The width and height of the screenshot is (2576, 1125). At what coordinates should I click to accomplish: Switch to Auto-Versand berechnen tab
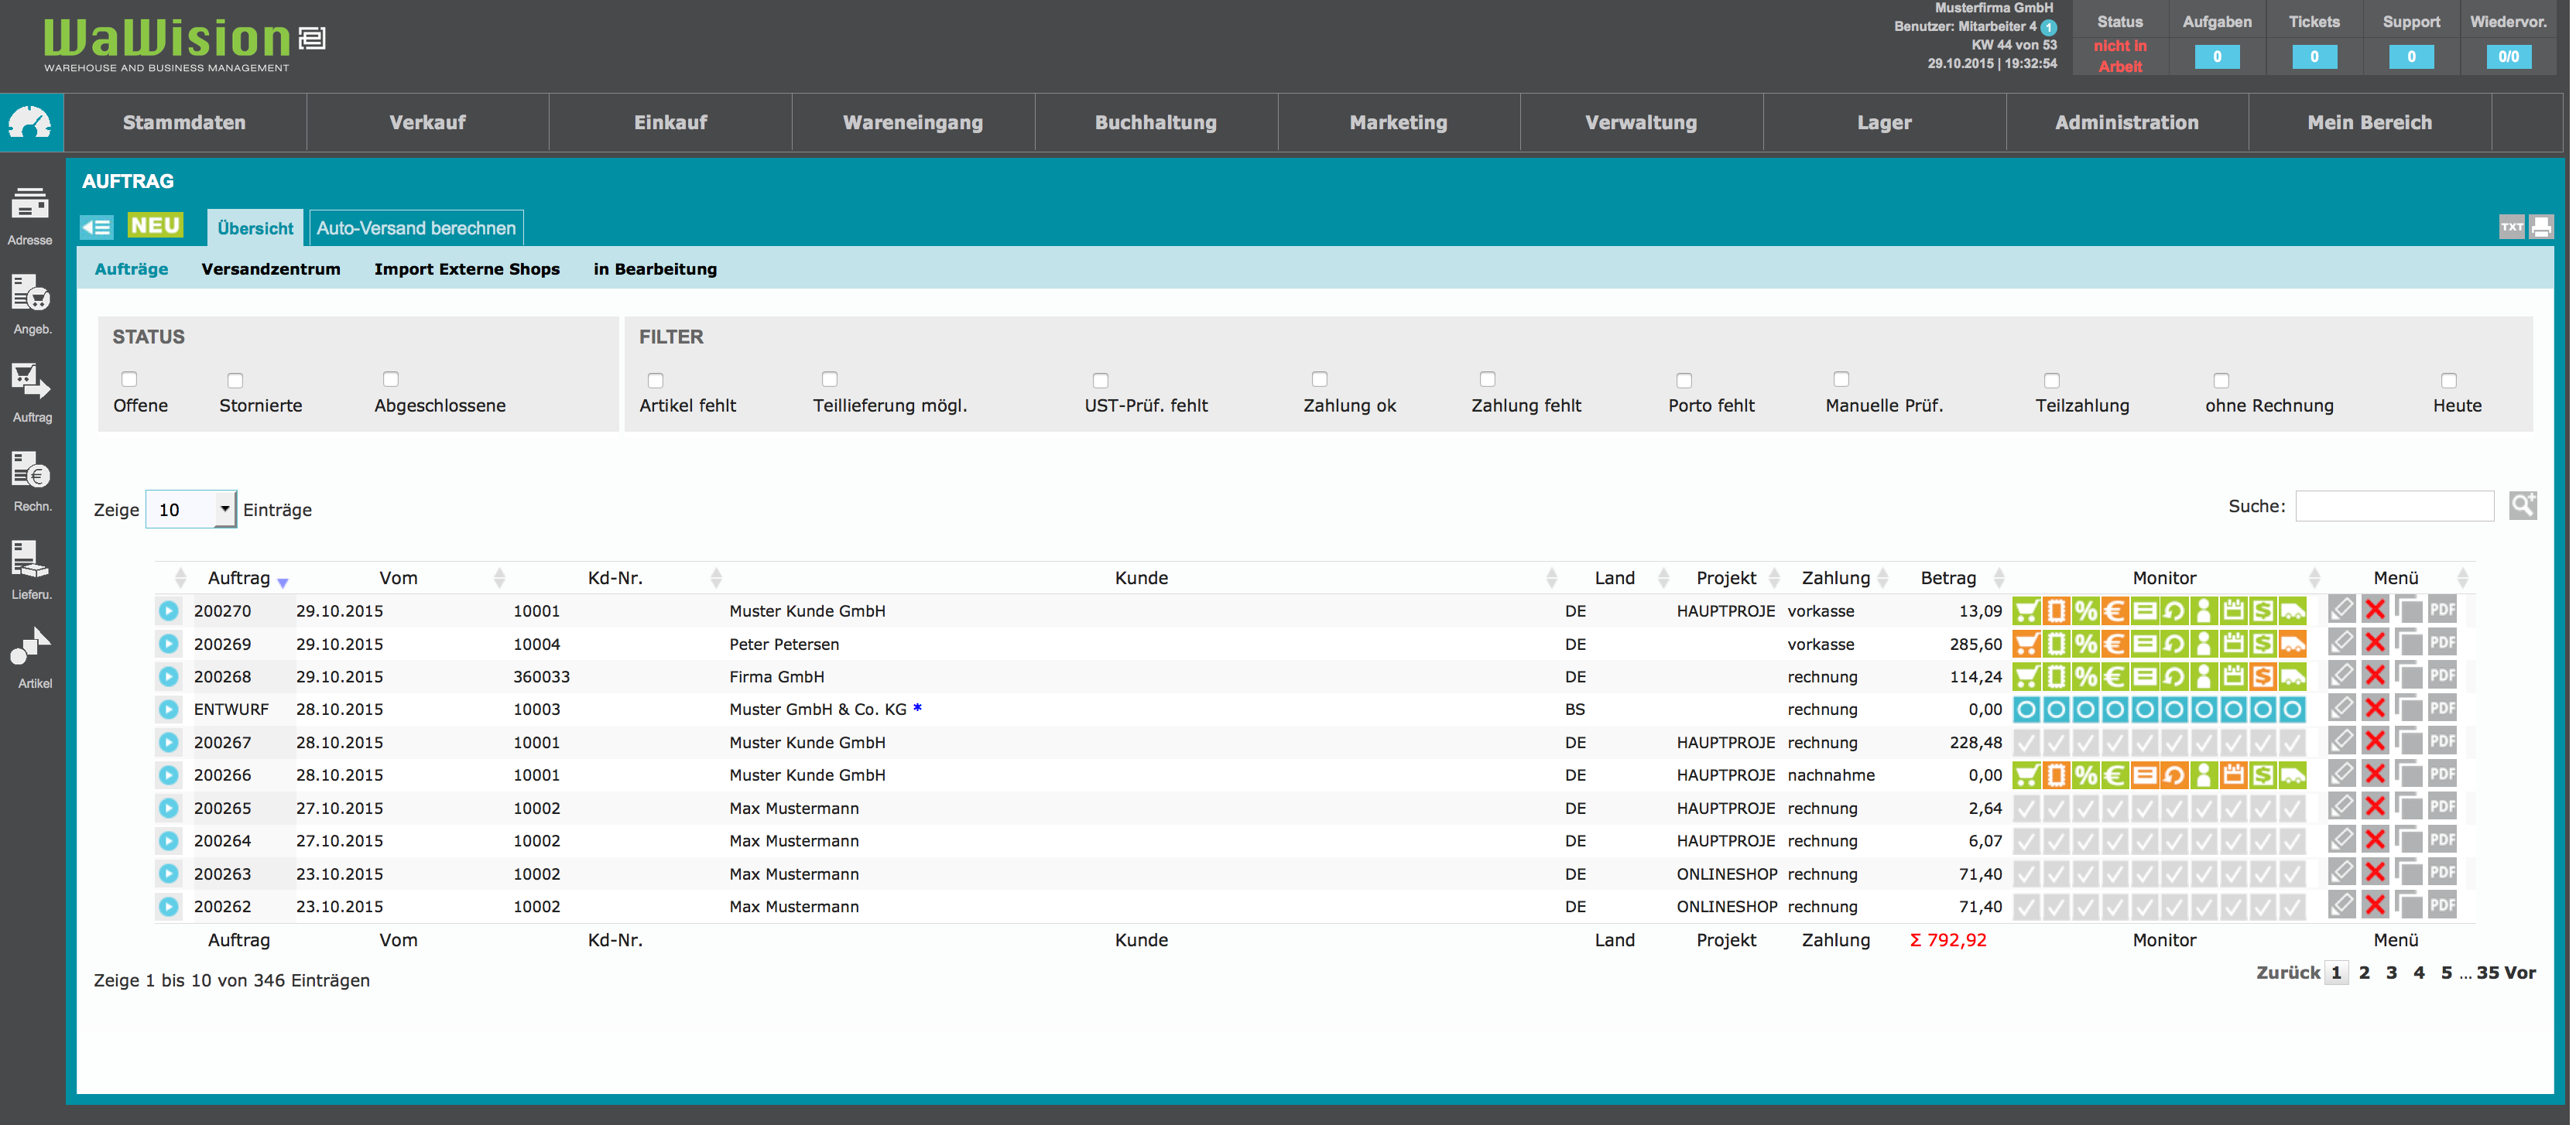pos(416,228)
